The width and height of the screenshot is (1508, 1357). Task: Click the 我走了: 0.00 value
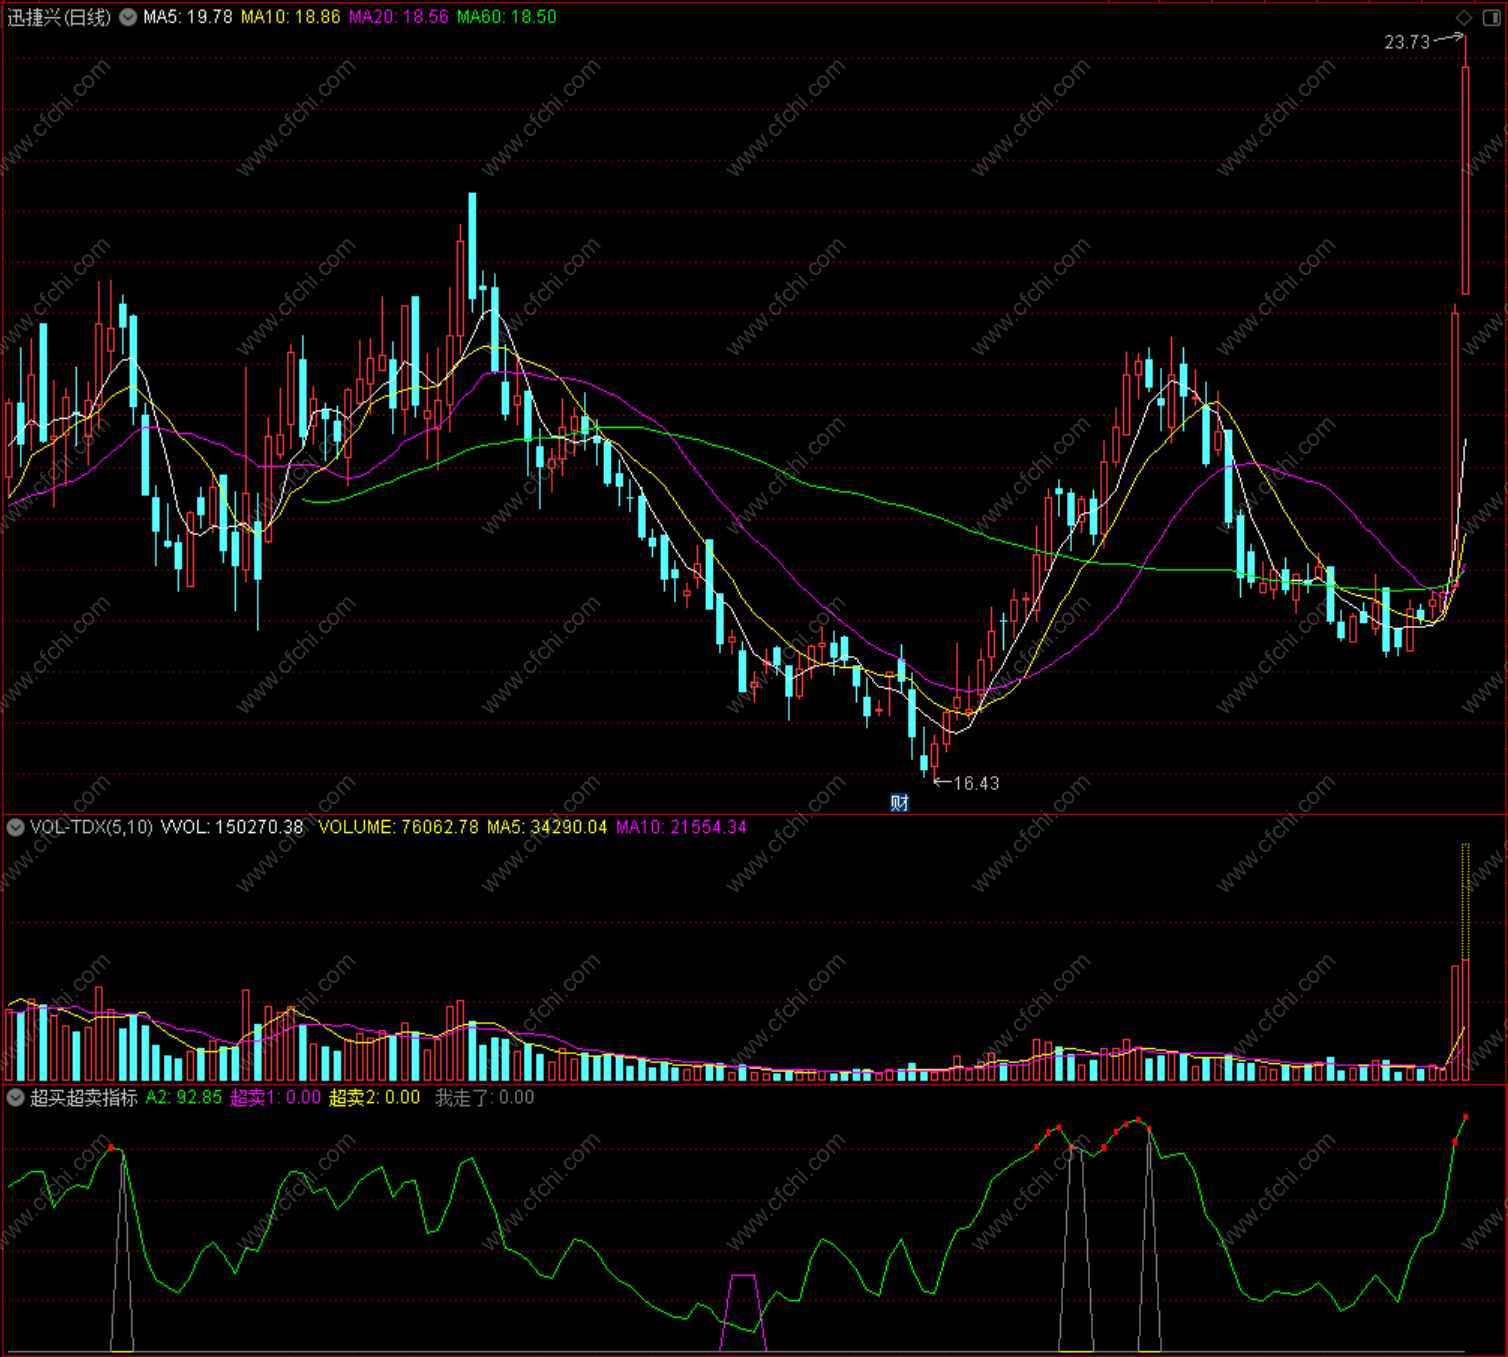point(485,1097)
